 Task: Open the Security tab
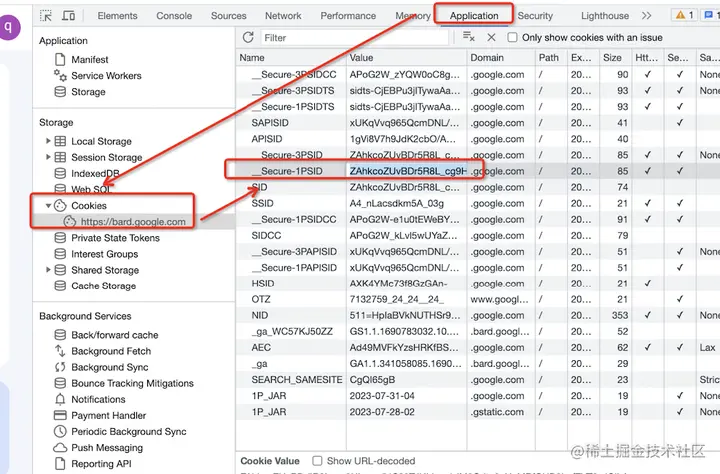tap(535, 16)
